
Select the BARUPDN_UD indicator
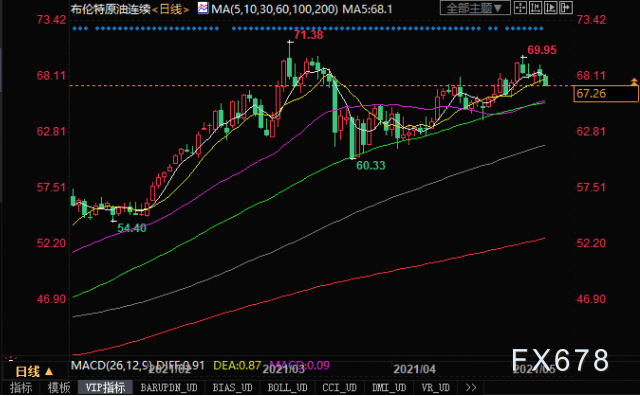click(x=169, y=387)
